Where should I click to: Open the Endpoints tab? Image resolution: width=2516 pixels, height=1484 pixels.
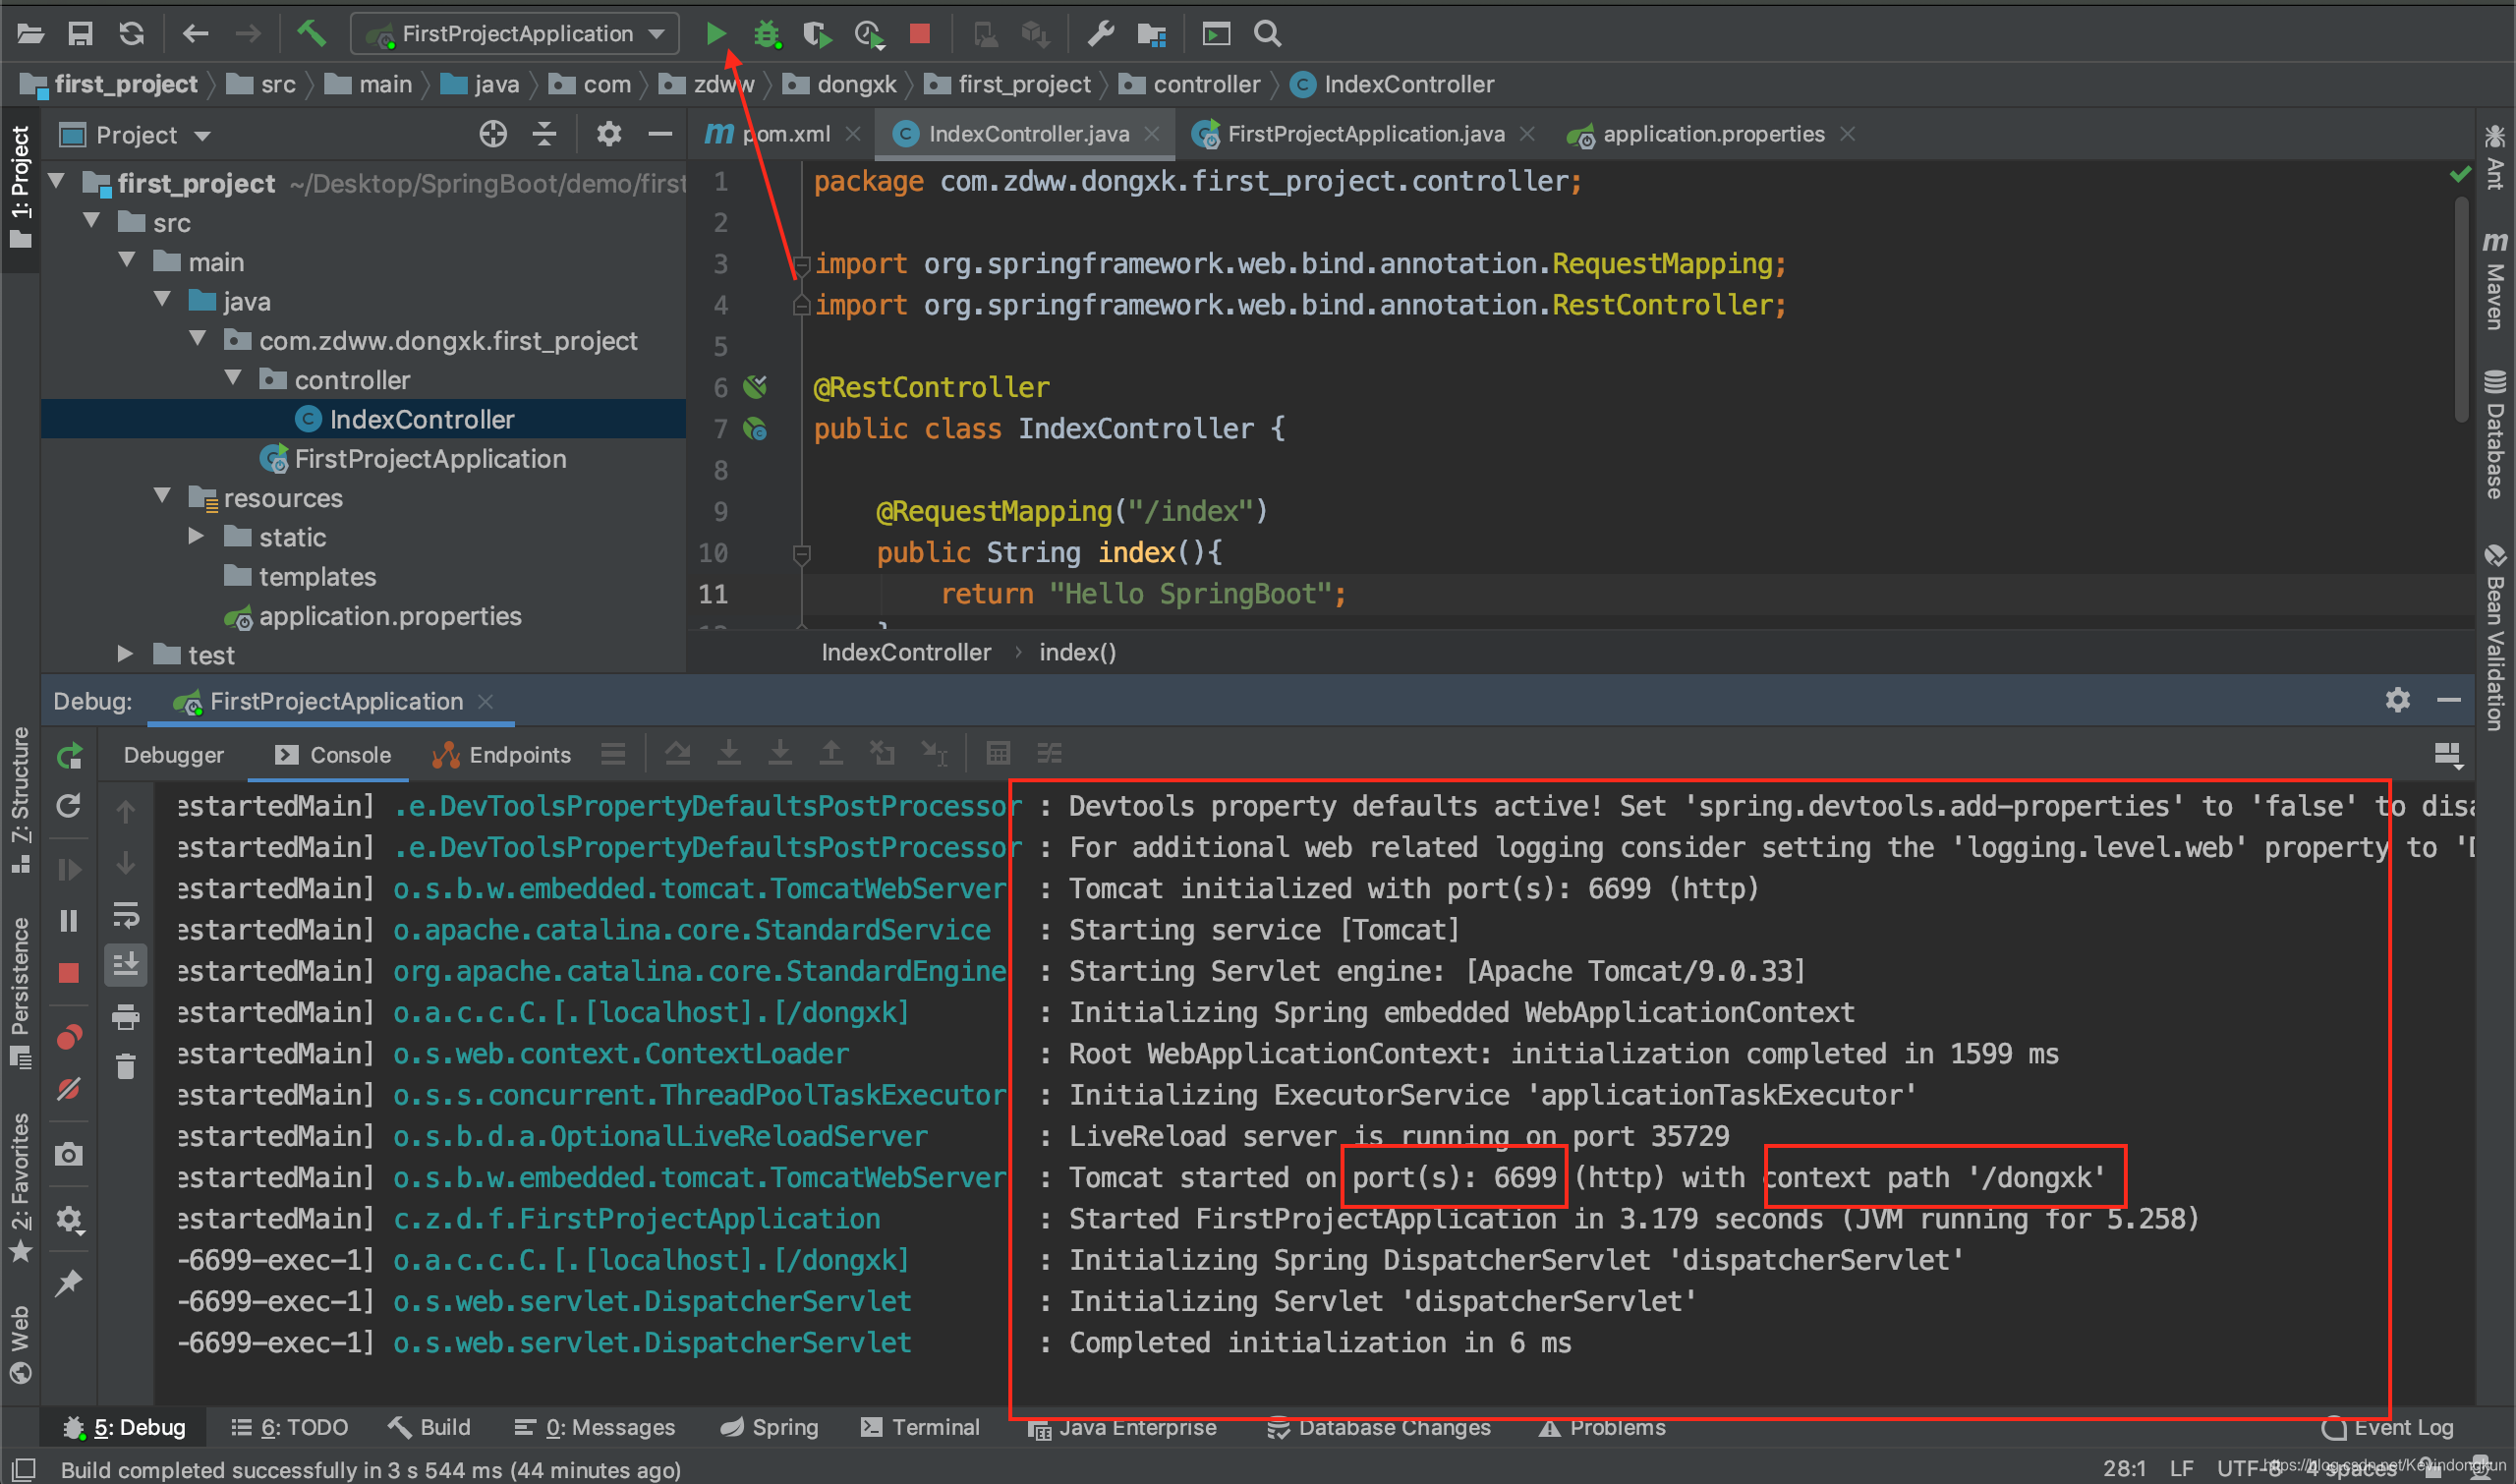click(x=503, y=755)
